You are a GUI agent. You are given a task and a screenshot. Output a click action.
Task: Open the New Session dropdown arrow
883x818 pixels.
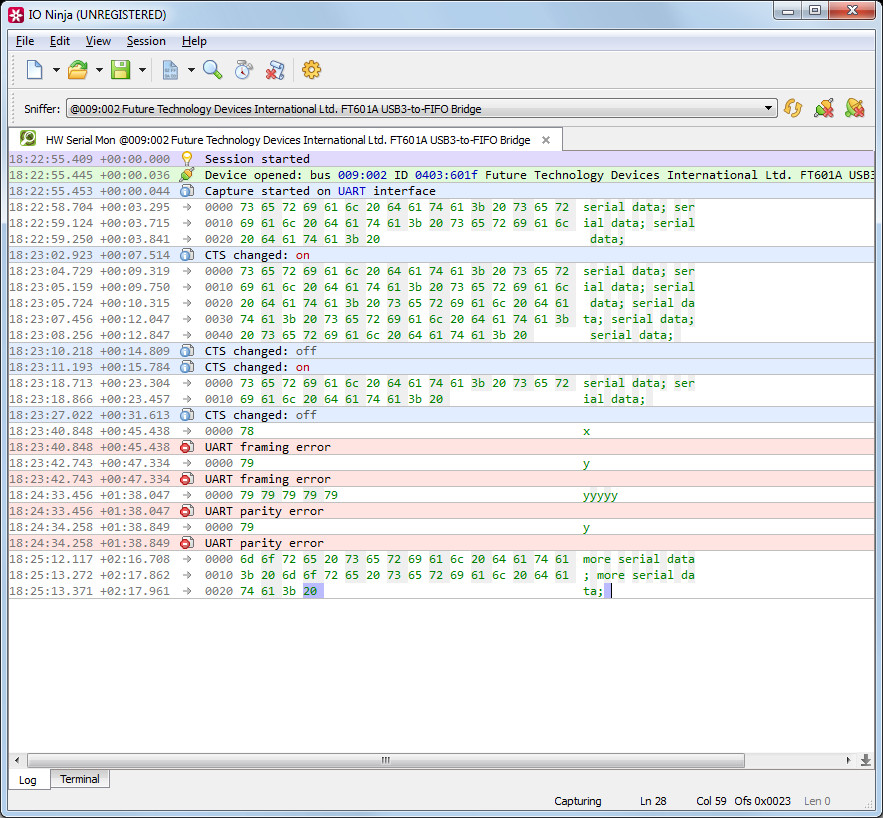tap(56, 70)
